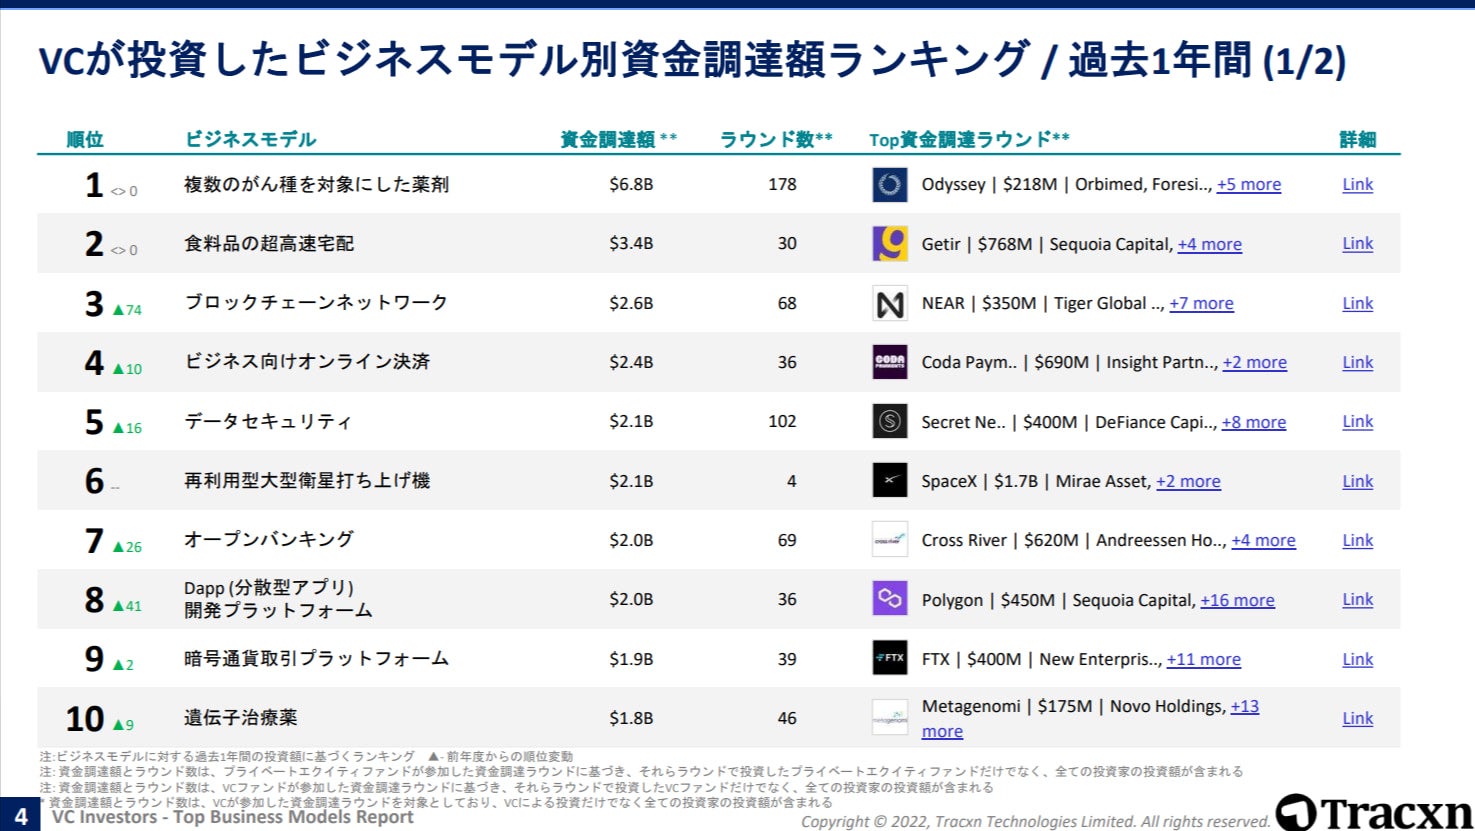Click the ラウンド数 column header
The height and width of the screenshot is (831, 1475).
(x=776, y=139)
